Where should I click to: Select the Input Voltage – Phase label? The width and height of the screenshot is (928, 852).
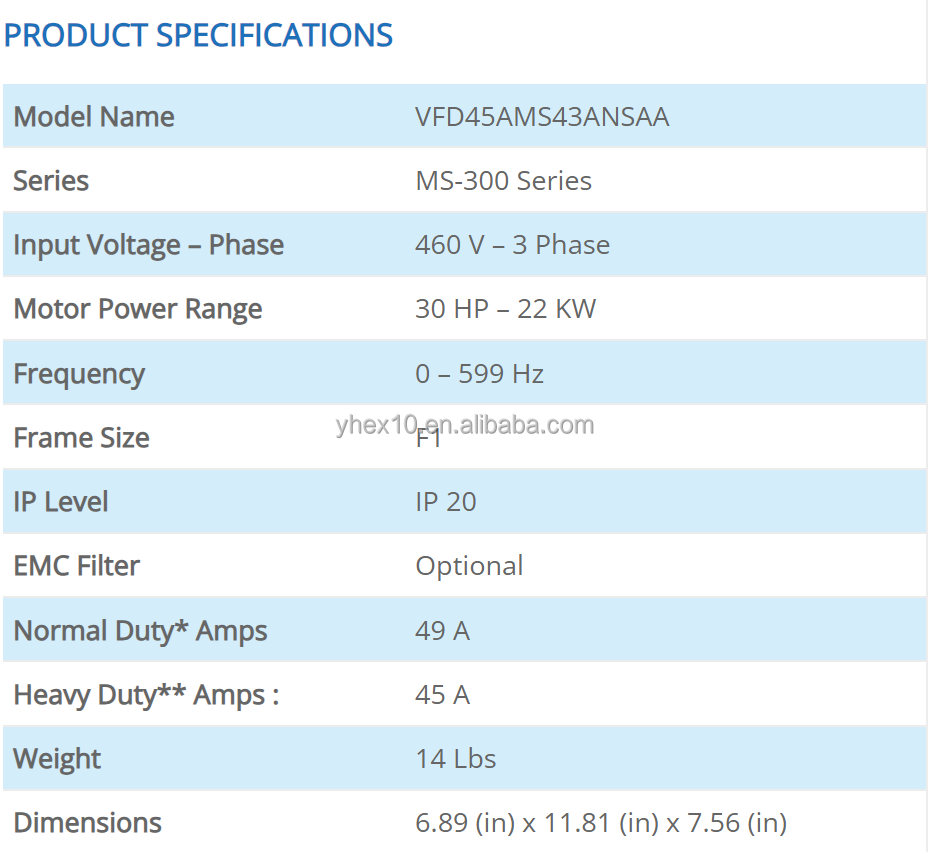pos(149,245)
